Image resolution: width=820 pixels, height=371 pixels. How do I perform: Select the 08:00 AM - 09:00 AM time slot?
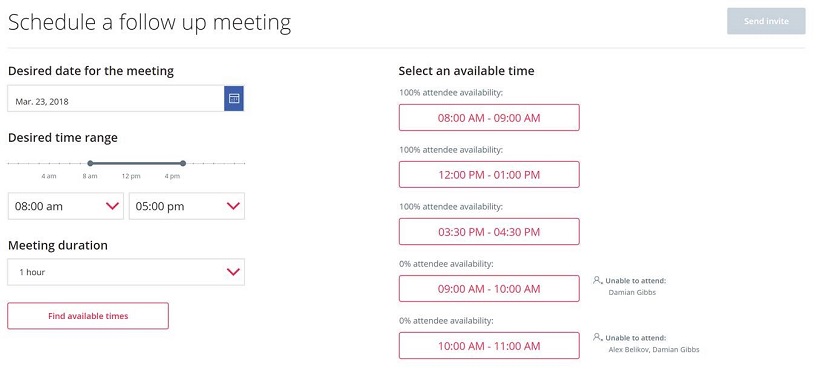click(489, 118)
